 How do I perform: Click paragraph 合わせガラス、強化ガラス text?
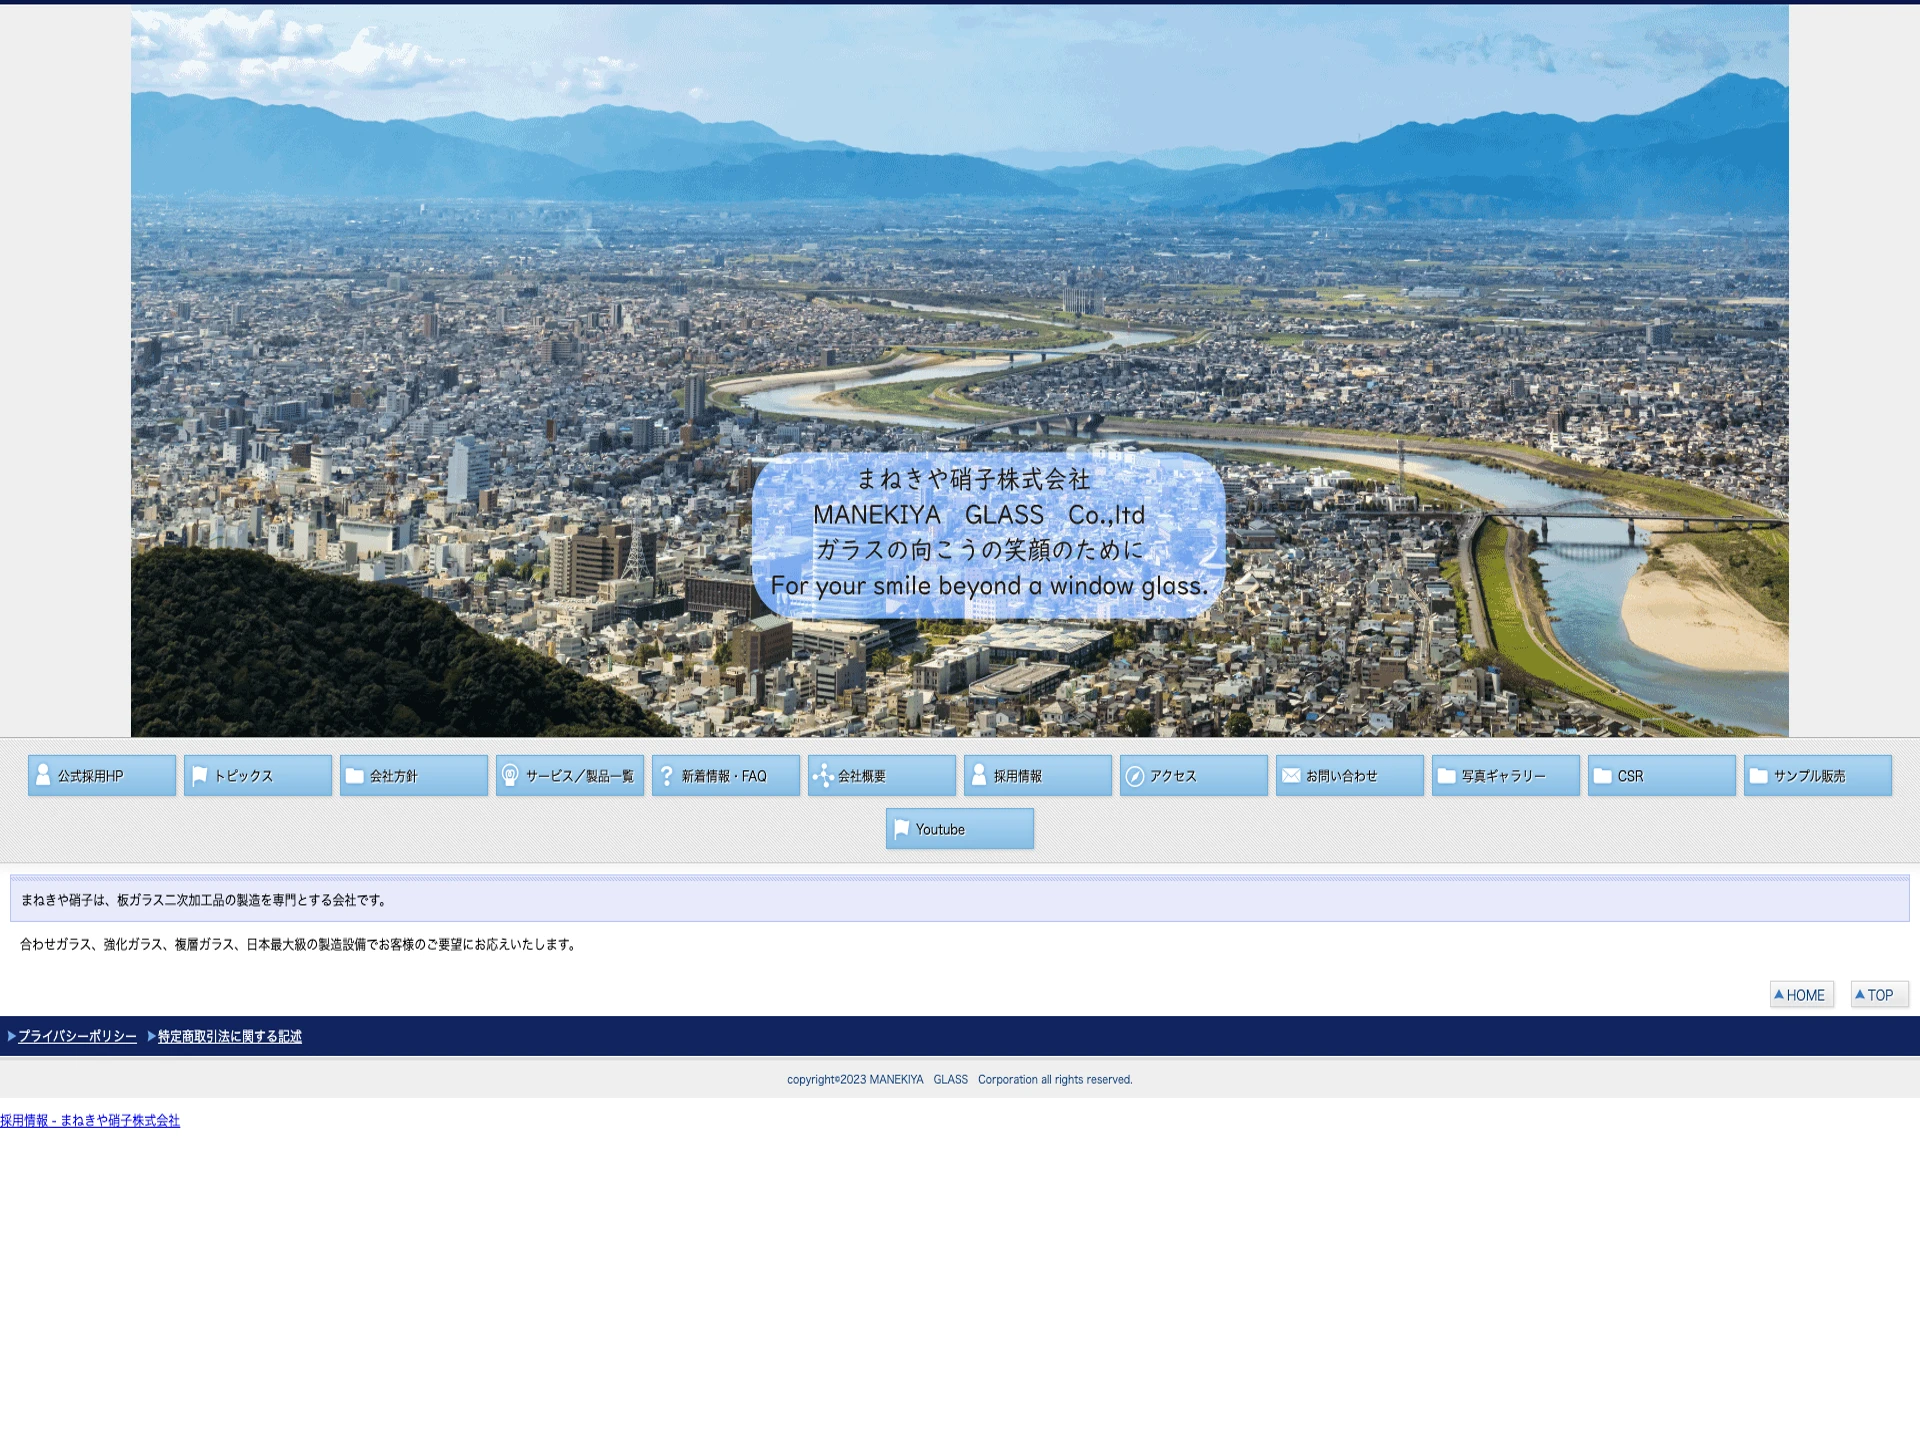(300, 944)
